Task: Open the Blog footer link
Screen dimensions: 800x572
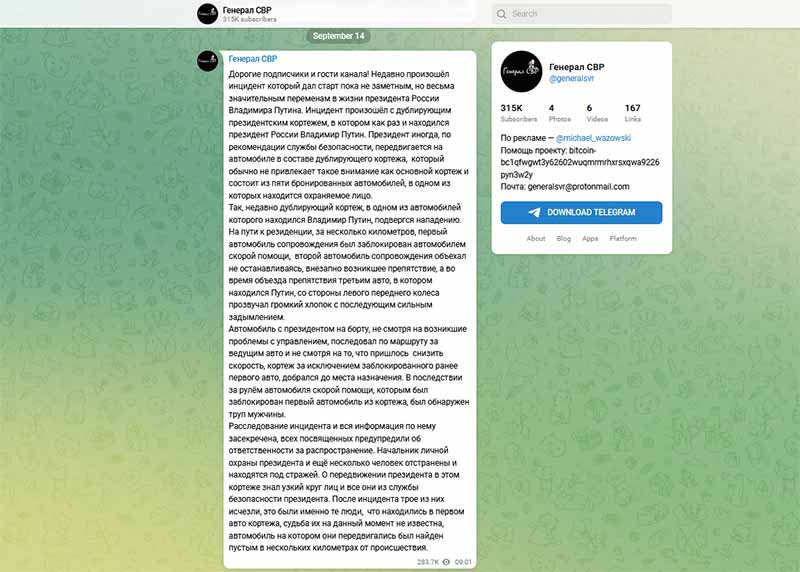Action: point(564,238)
